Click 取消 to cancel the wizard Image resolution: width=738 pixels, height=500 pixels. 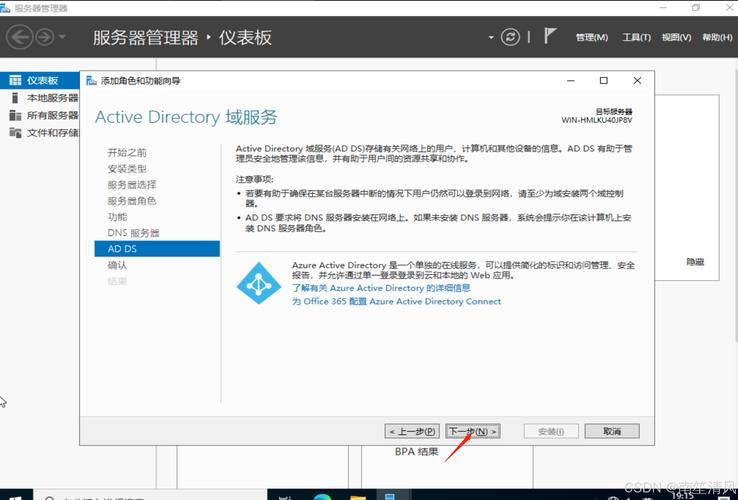tap(612, 431)
